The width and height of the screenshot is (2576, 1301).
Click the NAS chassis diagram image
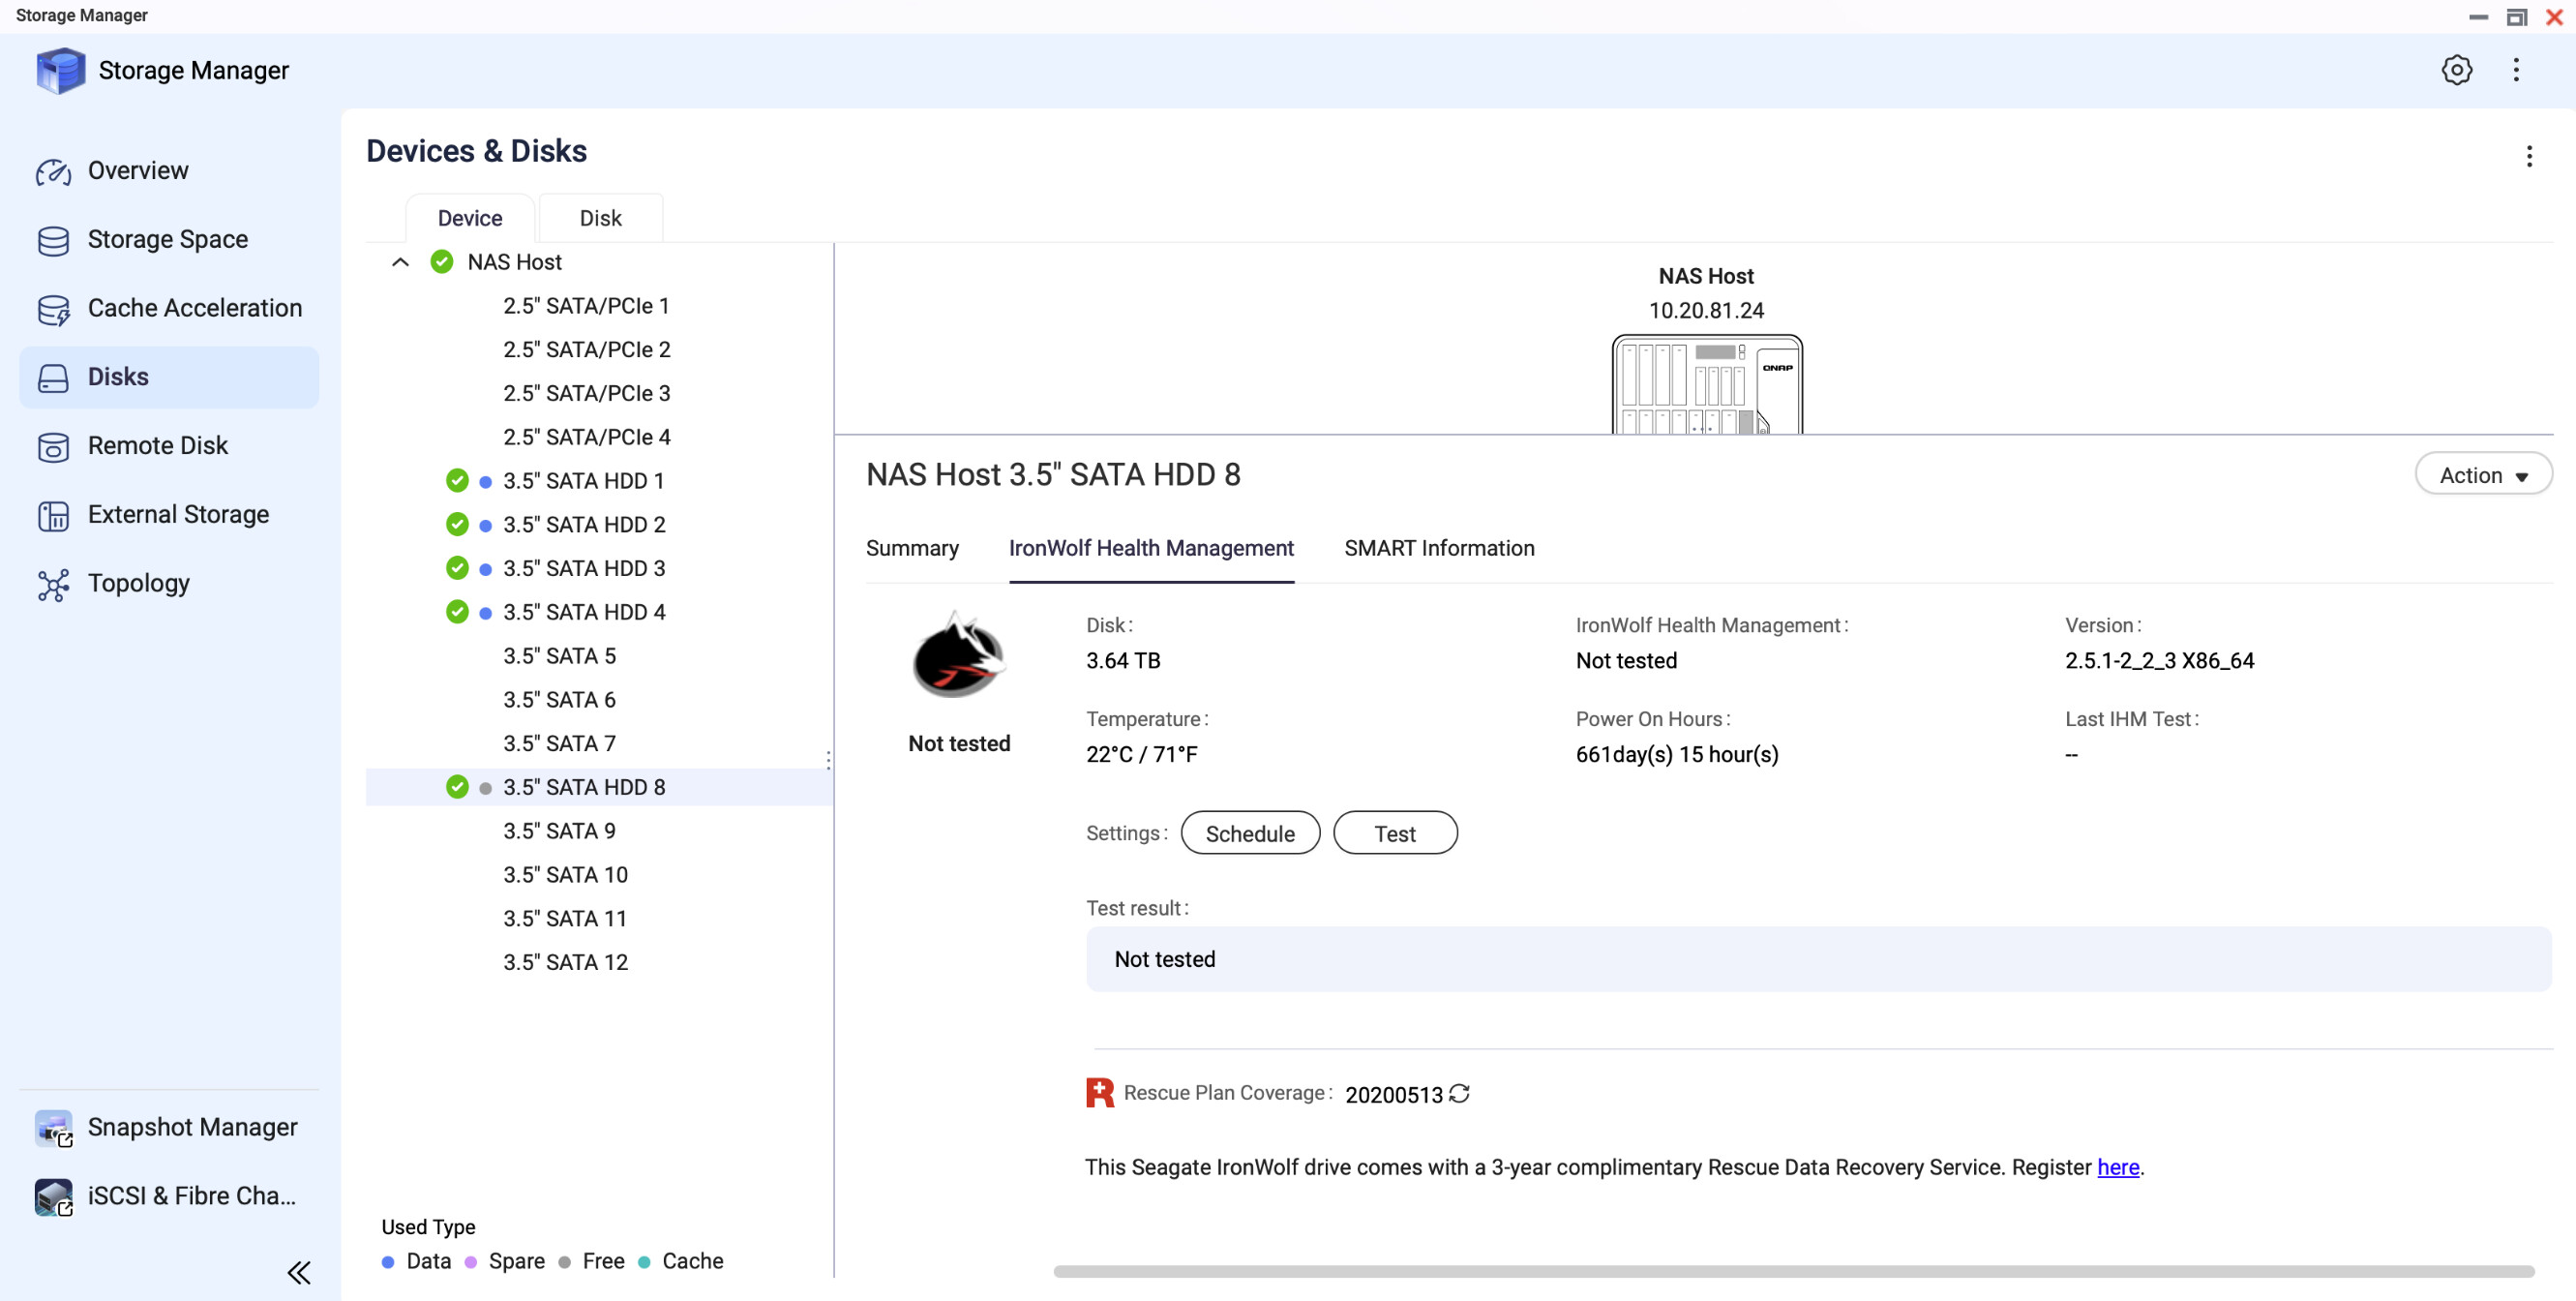(x=1707, y=384)
